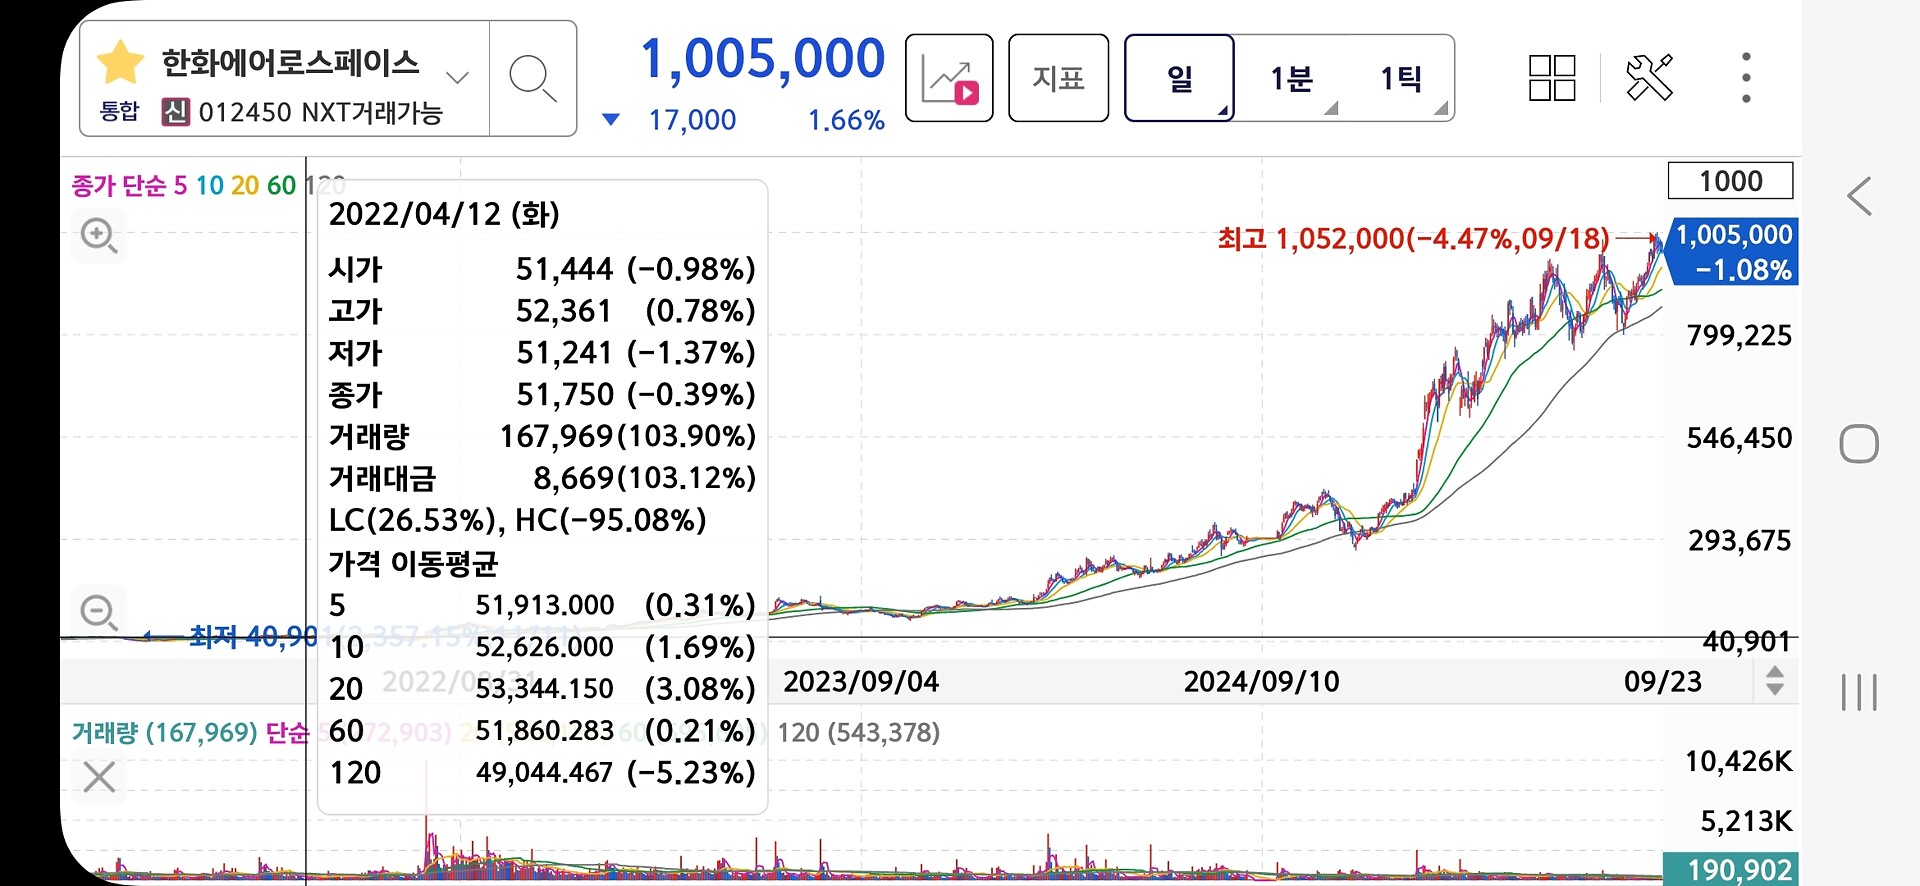Zoom in the chart with the plus magnifier
This screenshot has width=1920, height=886.
98,236
